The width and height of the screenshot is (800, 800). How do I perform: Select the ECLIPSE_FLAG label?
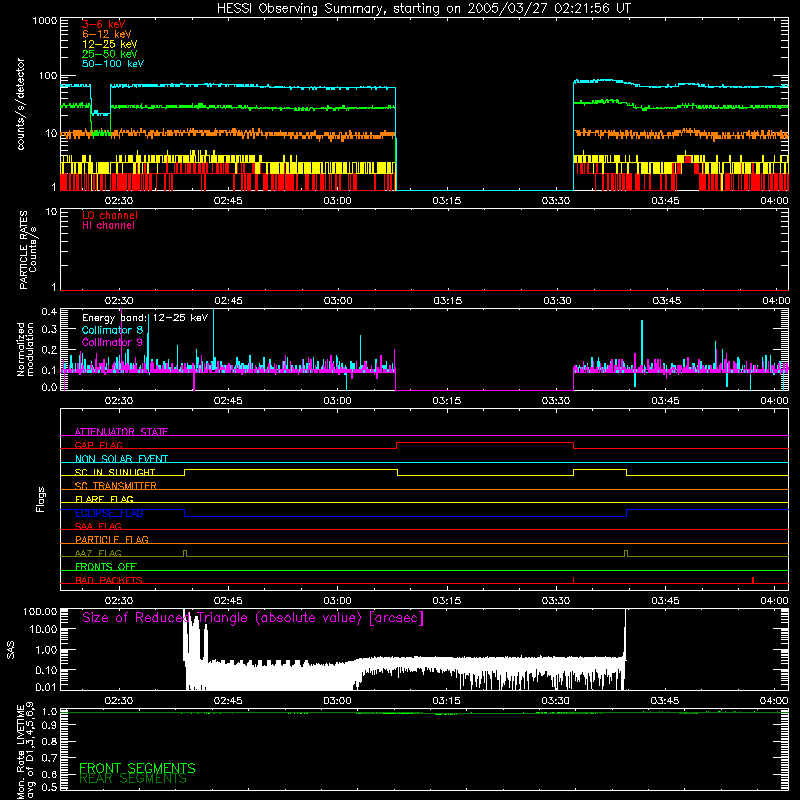(x=109, y=513)
